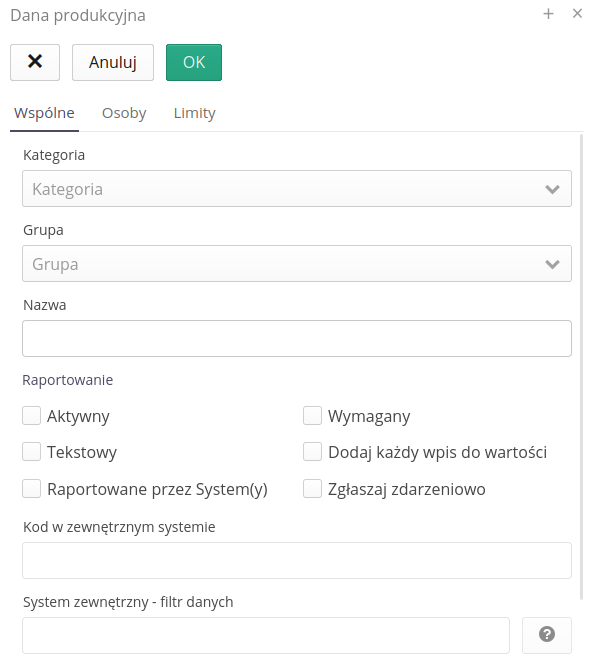
Task: Check Dodaj każdy wpis do wartości
Action: (312, 452)
